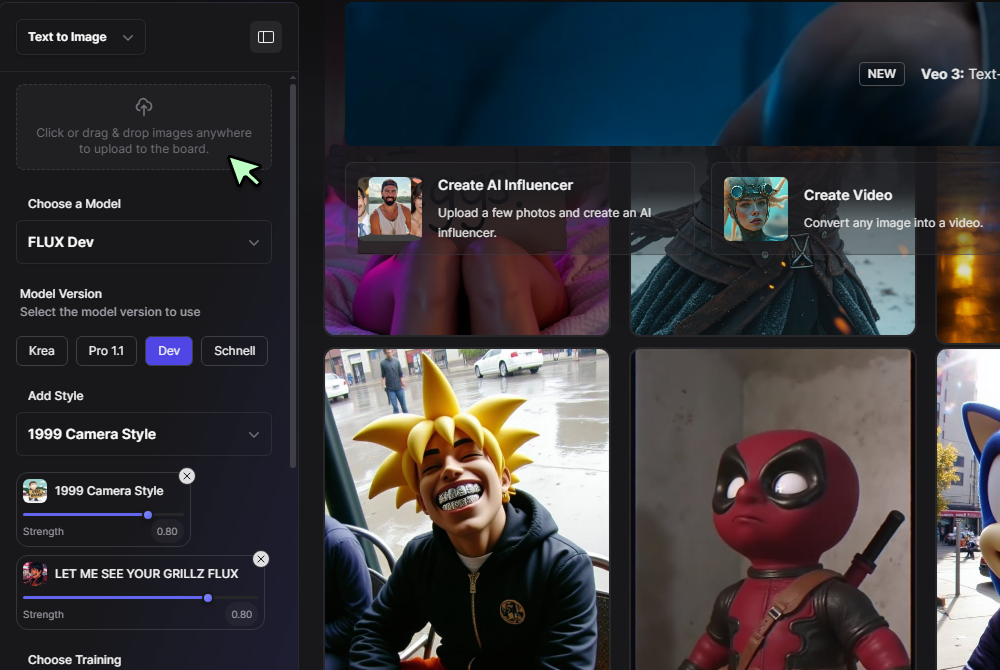1000x670 pixels.
Task: Expand the FLUX Dev model dropdown
Action: click(x=144, y=242)
